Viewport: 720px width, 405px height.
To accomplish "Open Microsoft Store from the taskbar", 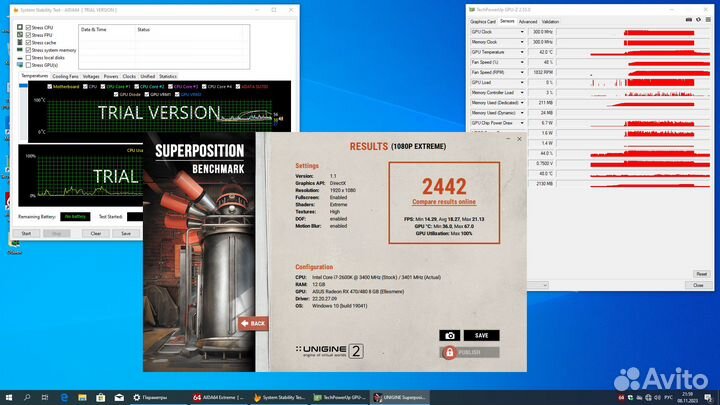I will pyautogui.click(x=101, y=398).
